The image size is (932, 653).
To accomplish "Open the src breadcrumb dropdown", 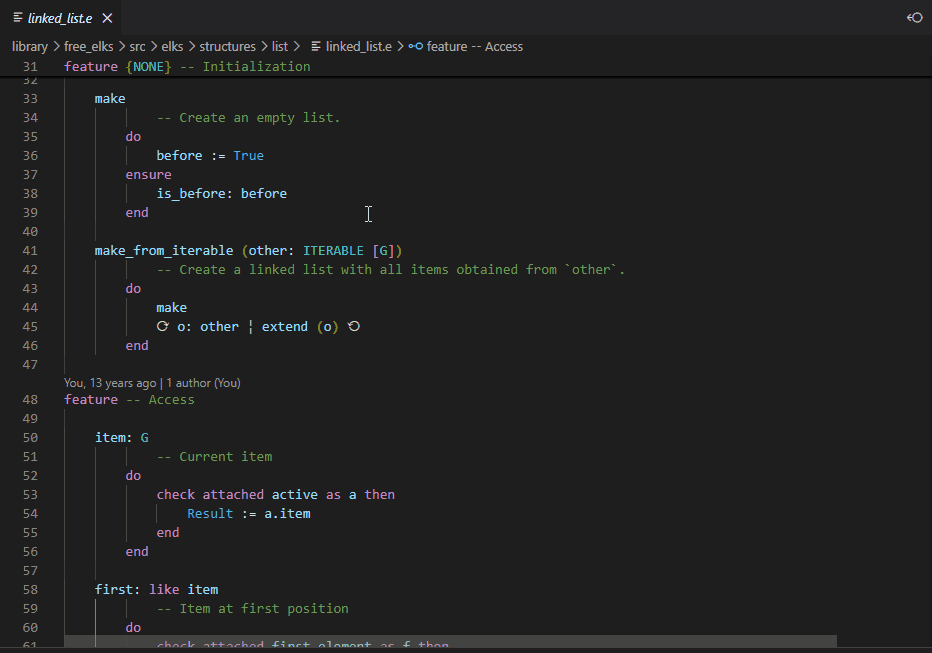I will click(x=137, y=46).
